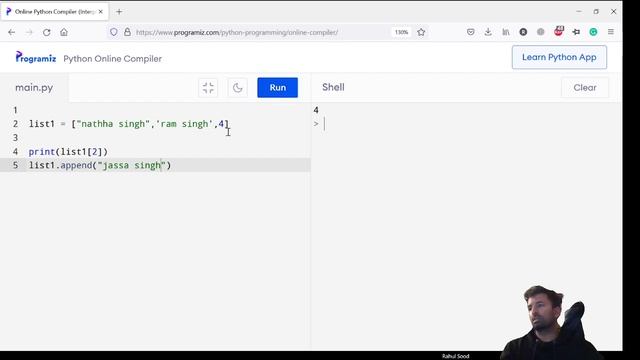This screenshot has width=640, height=360.
Task: Open the red badge extension icon
Action: (x=558, y=31)
